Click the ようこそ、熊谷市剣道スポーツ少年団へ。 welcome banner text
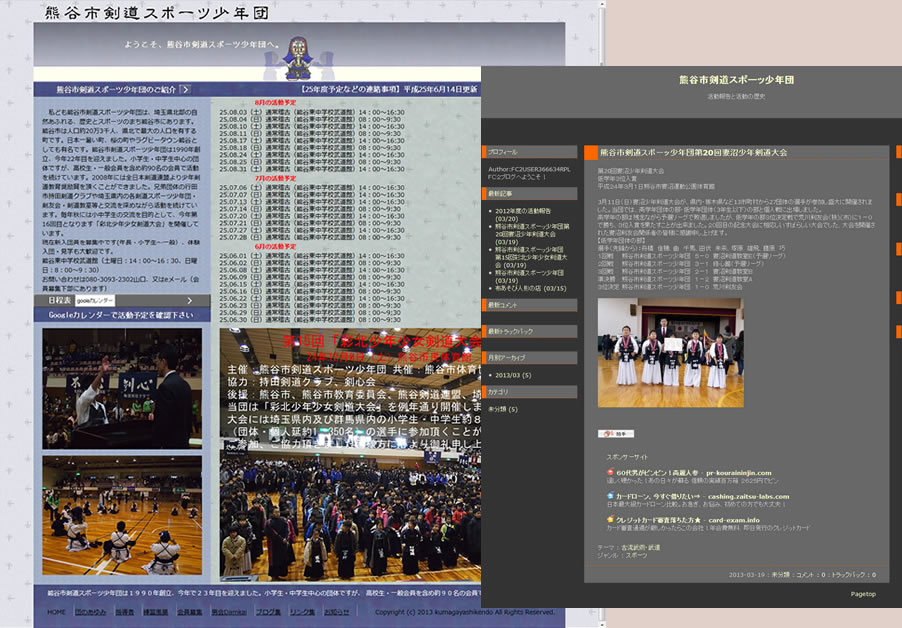 [x=202, y=44]
